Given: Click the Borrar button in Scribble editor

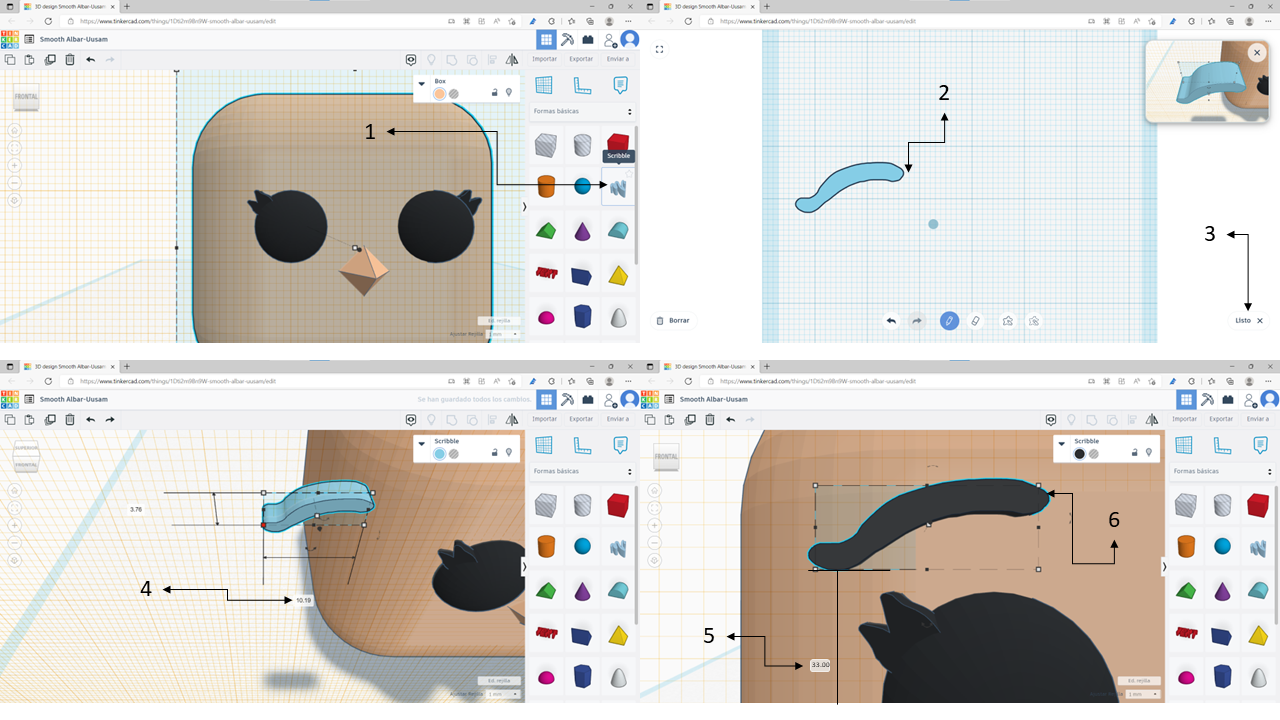Looking at the screenshot, I should coord(673,321).
